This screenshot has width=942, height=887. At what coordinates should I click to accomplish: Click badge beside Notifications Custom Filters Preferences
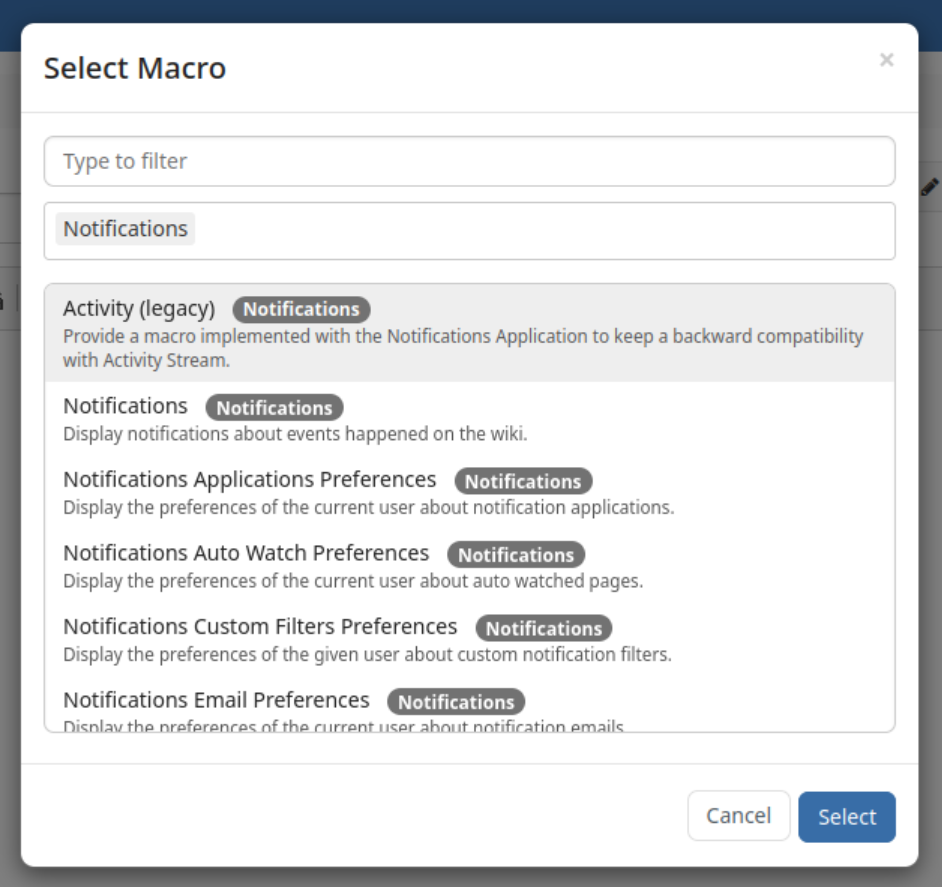pos(544,628)
